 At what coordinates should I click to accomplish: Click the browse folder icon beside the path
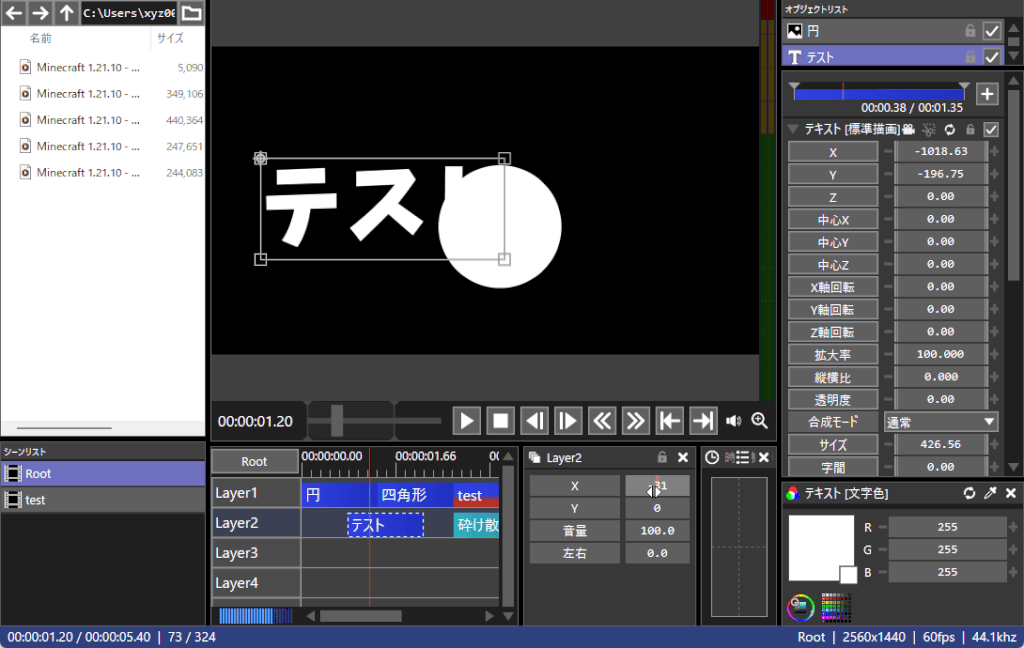(x=191, y=13)
